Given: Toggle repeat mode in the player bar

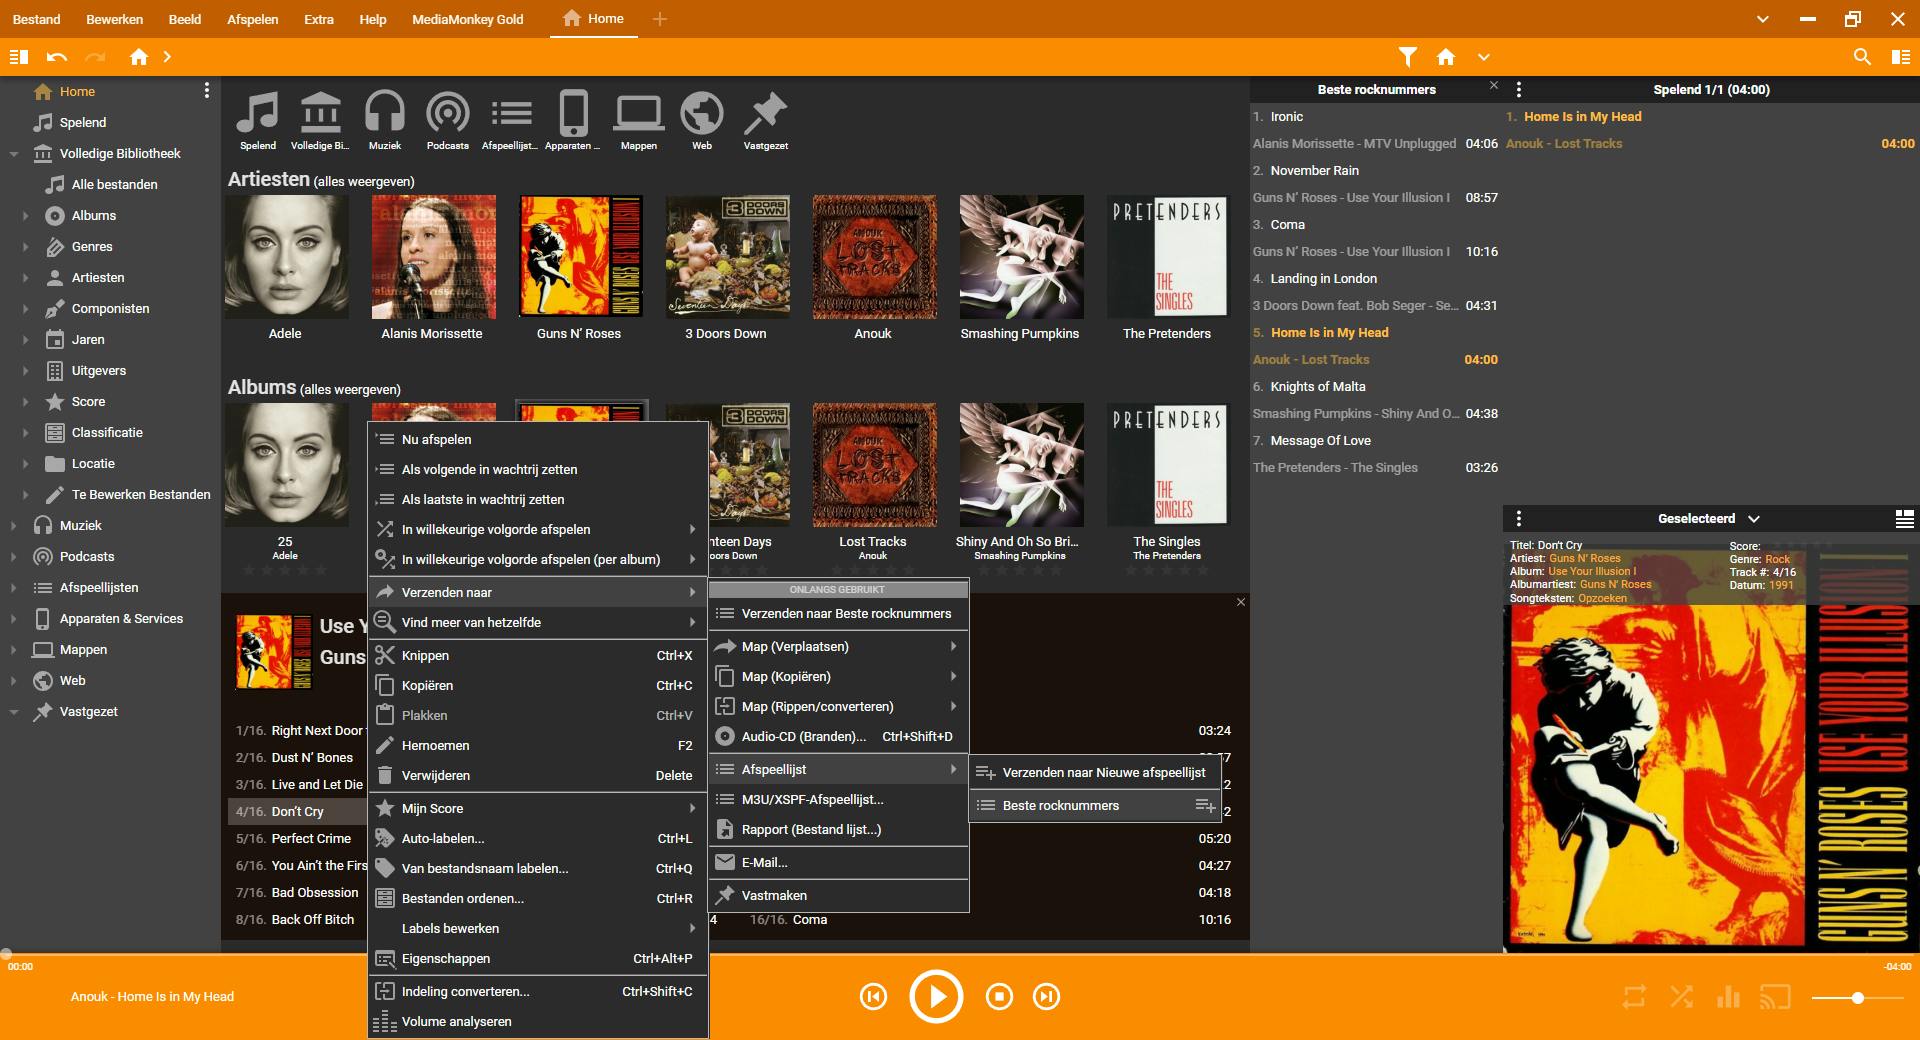Looking at the screenshot, I should (x=1634, y=997).
